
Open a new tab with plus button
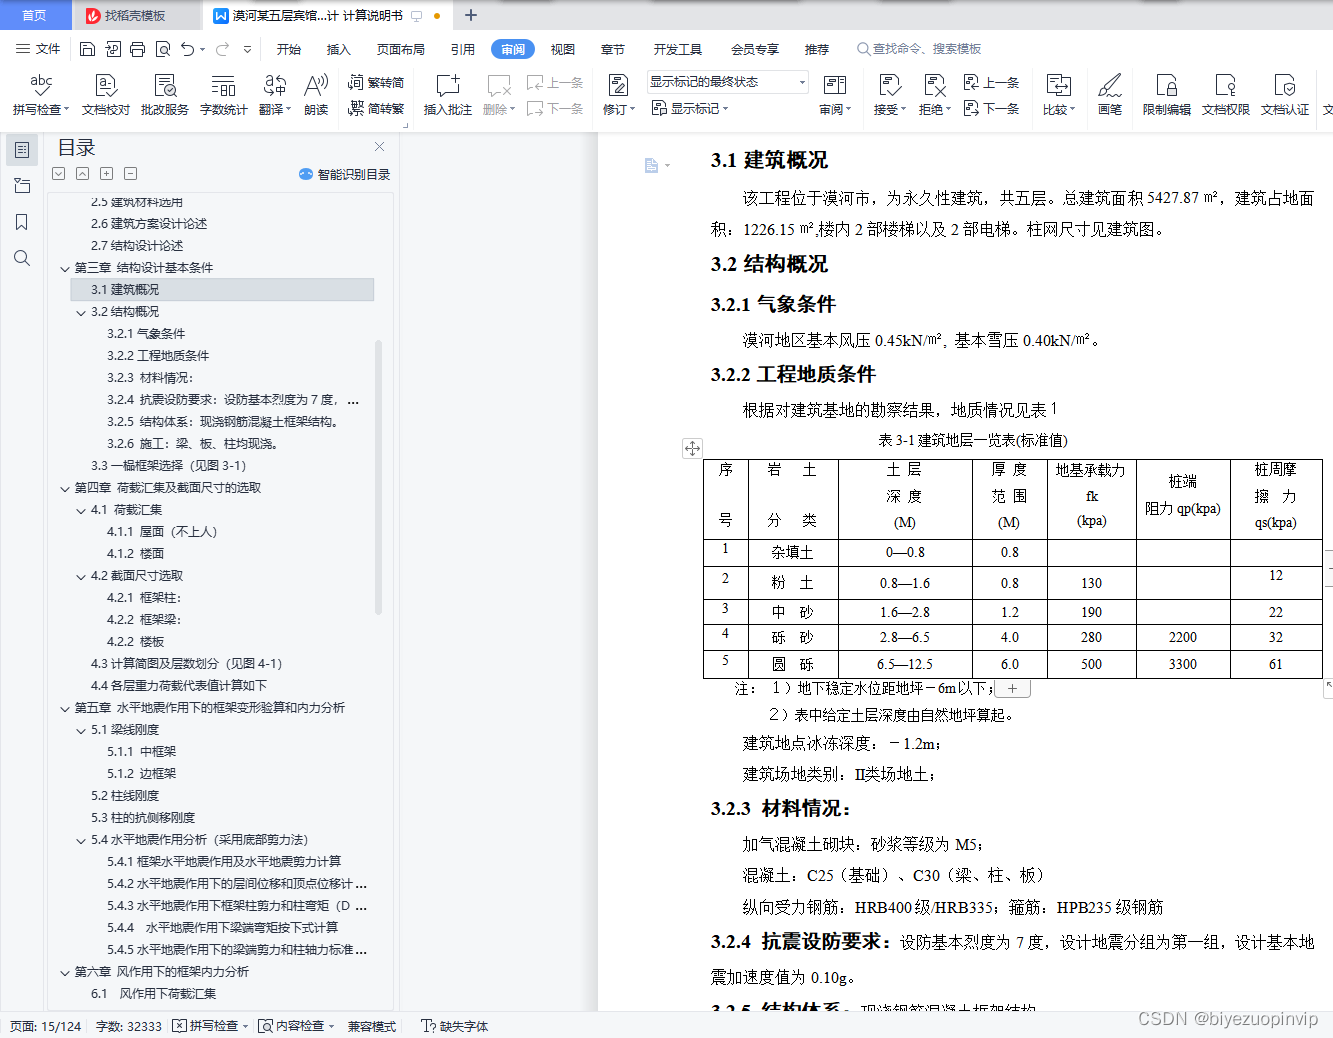pos(471,15)
